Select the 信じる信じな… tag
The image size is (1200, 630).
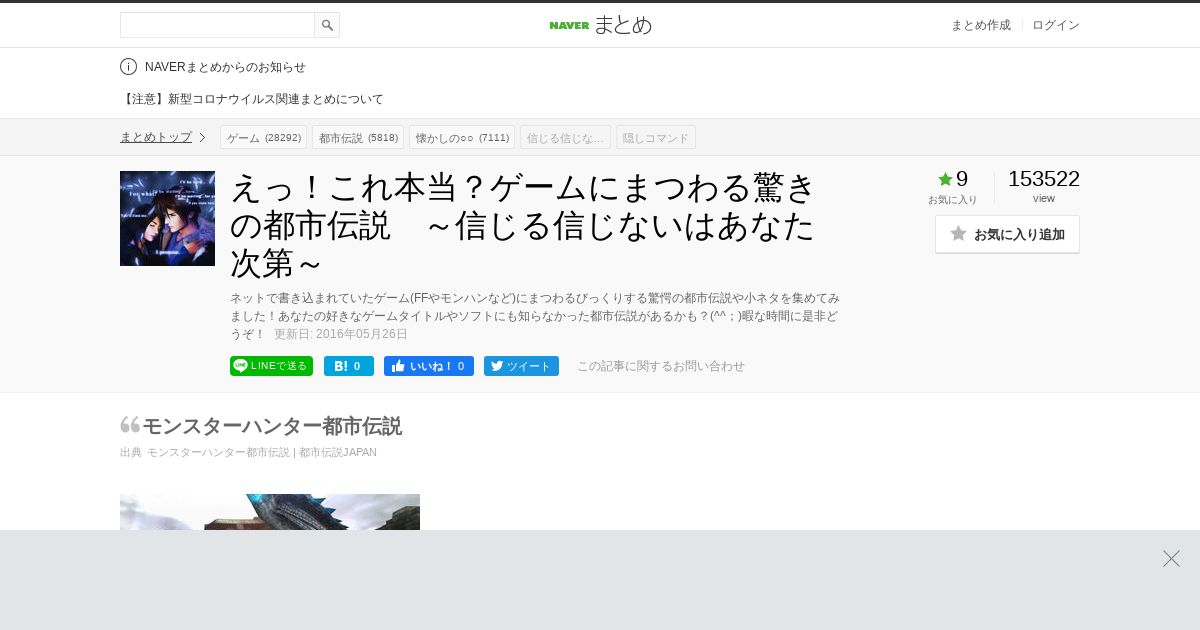[x=565, y=137]
